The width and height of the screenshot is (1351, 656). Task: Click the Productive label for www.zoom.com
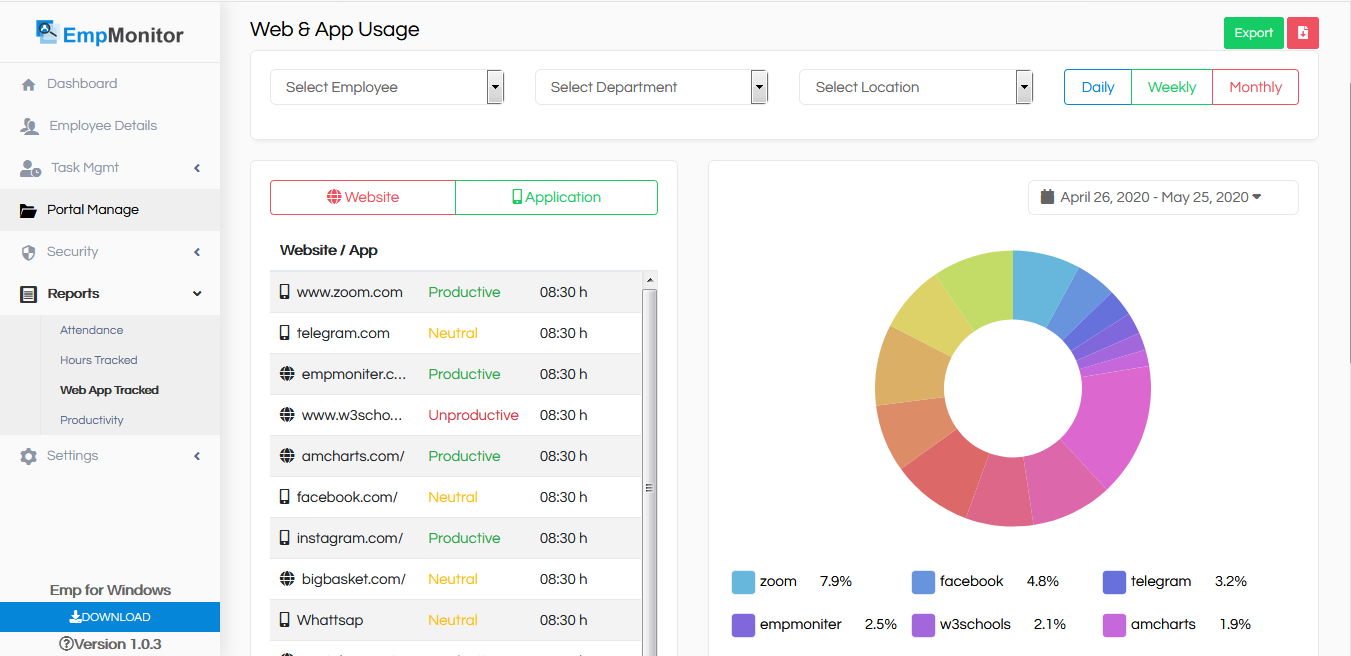pyautogui.click(x=464, y=292)
